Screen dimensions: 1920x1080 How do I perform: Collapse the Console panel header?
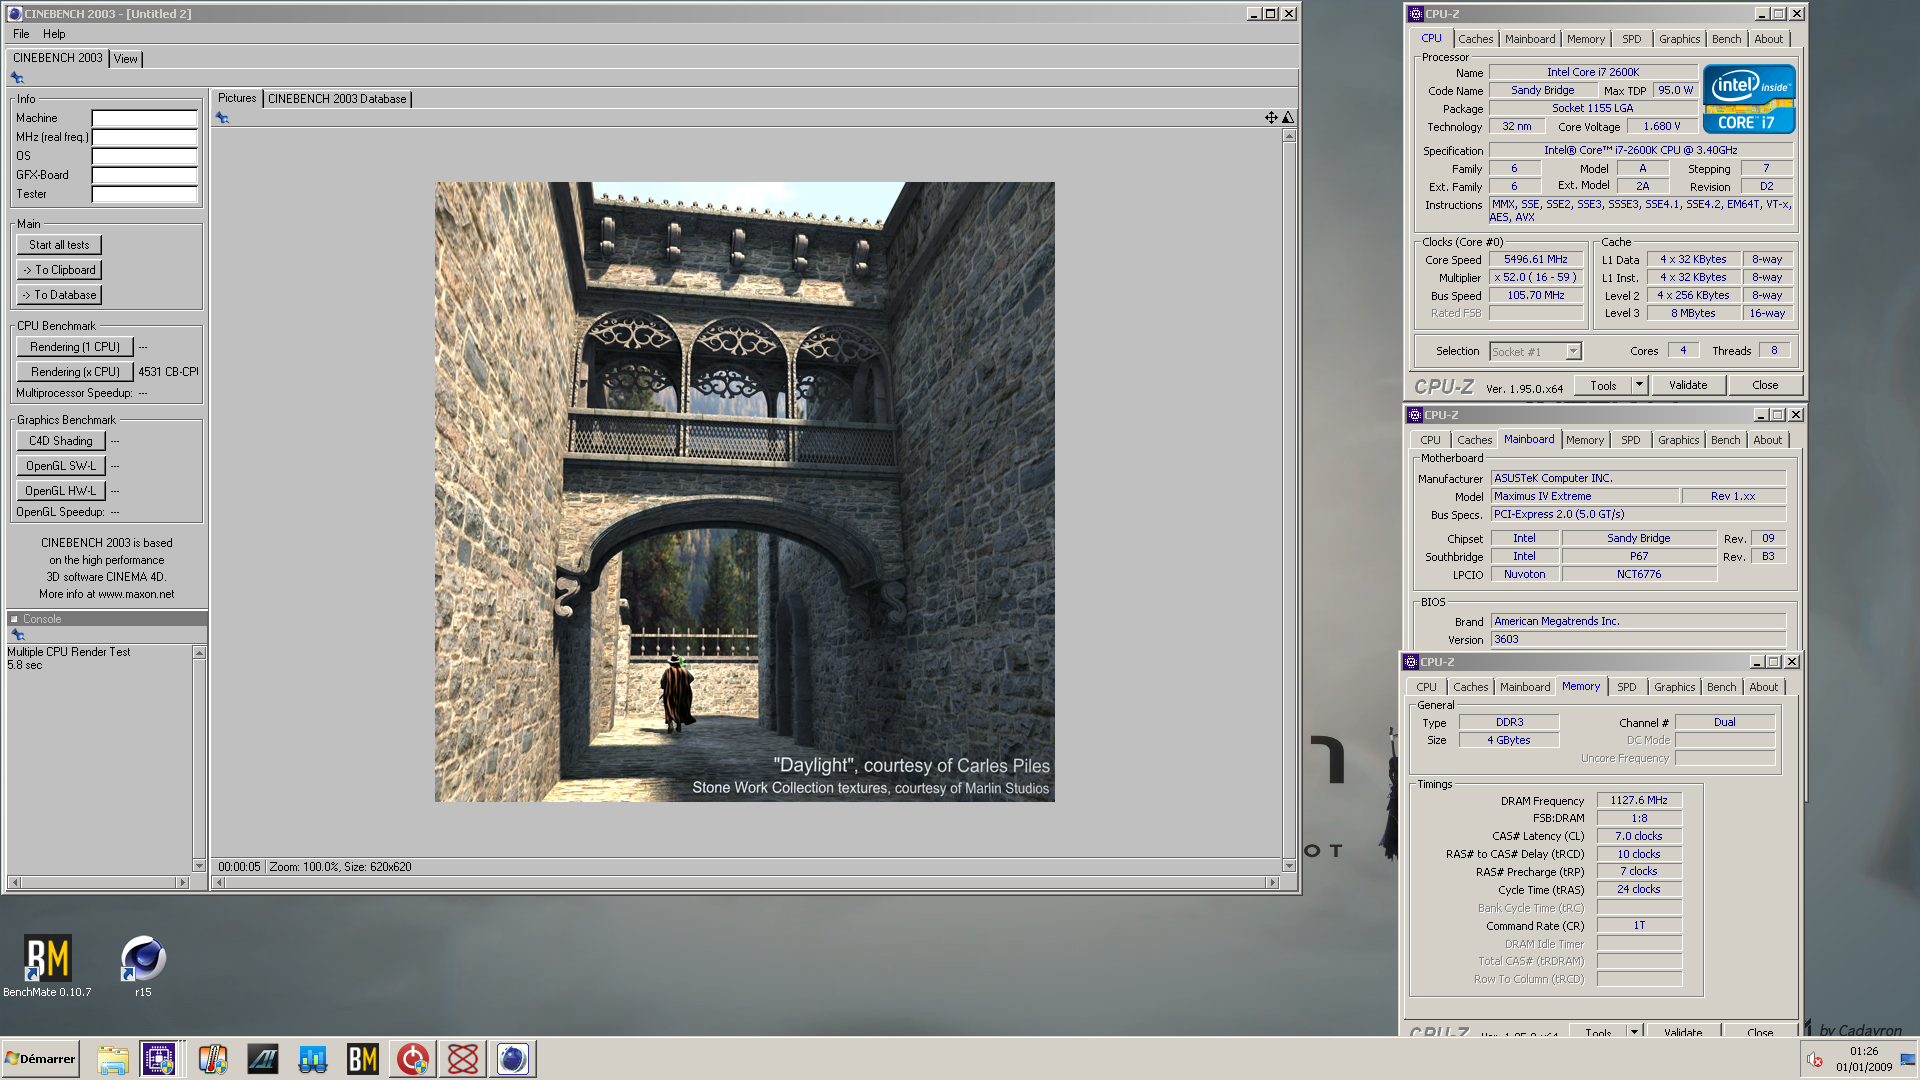click(x=14, y=619)
